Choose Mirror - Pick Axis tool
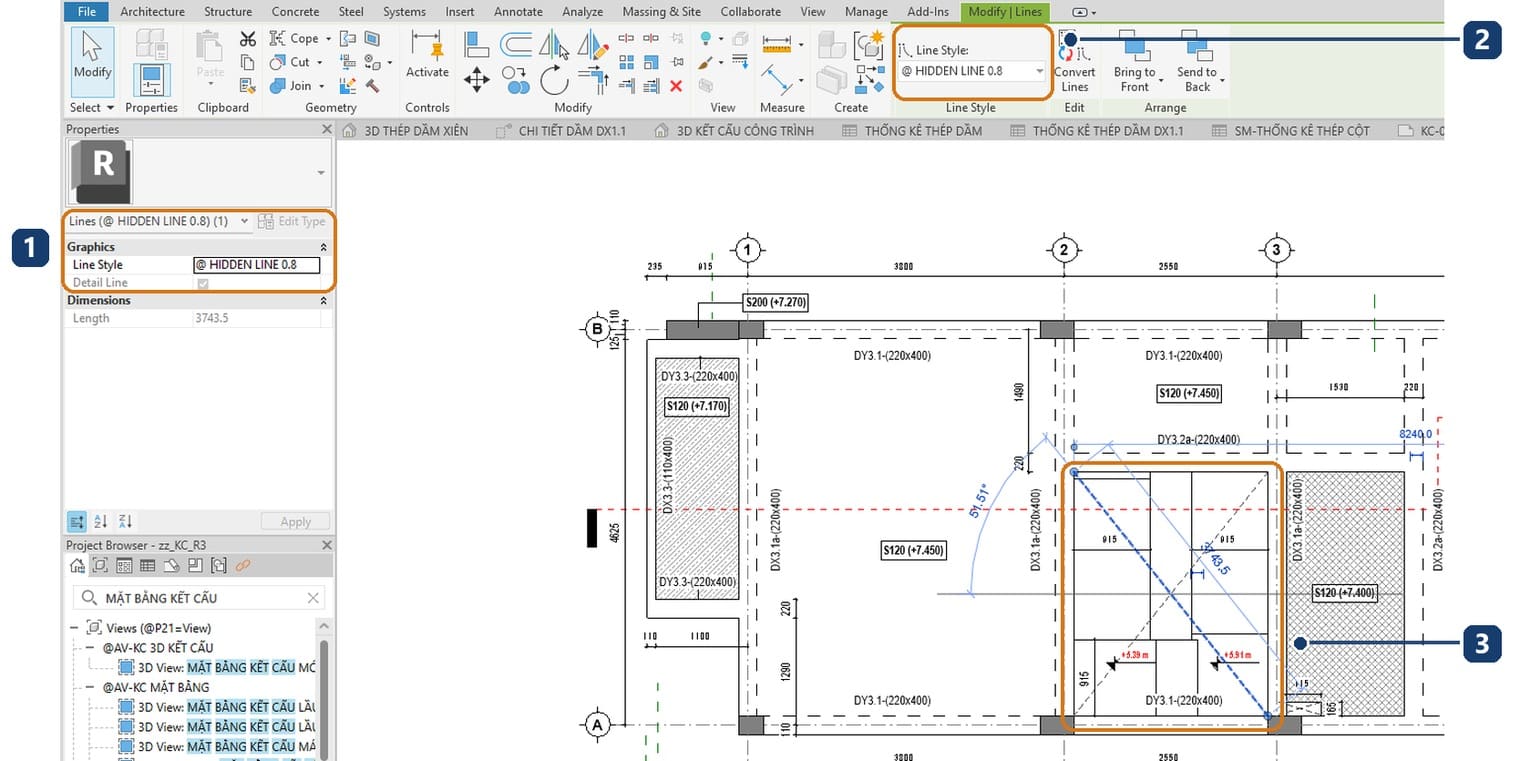Image resolution: width=1520 pixels, height=761 pixels. tap(554, 44)
